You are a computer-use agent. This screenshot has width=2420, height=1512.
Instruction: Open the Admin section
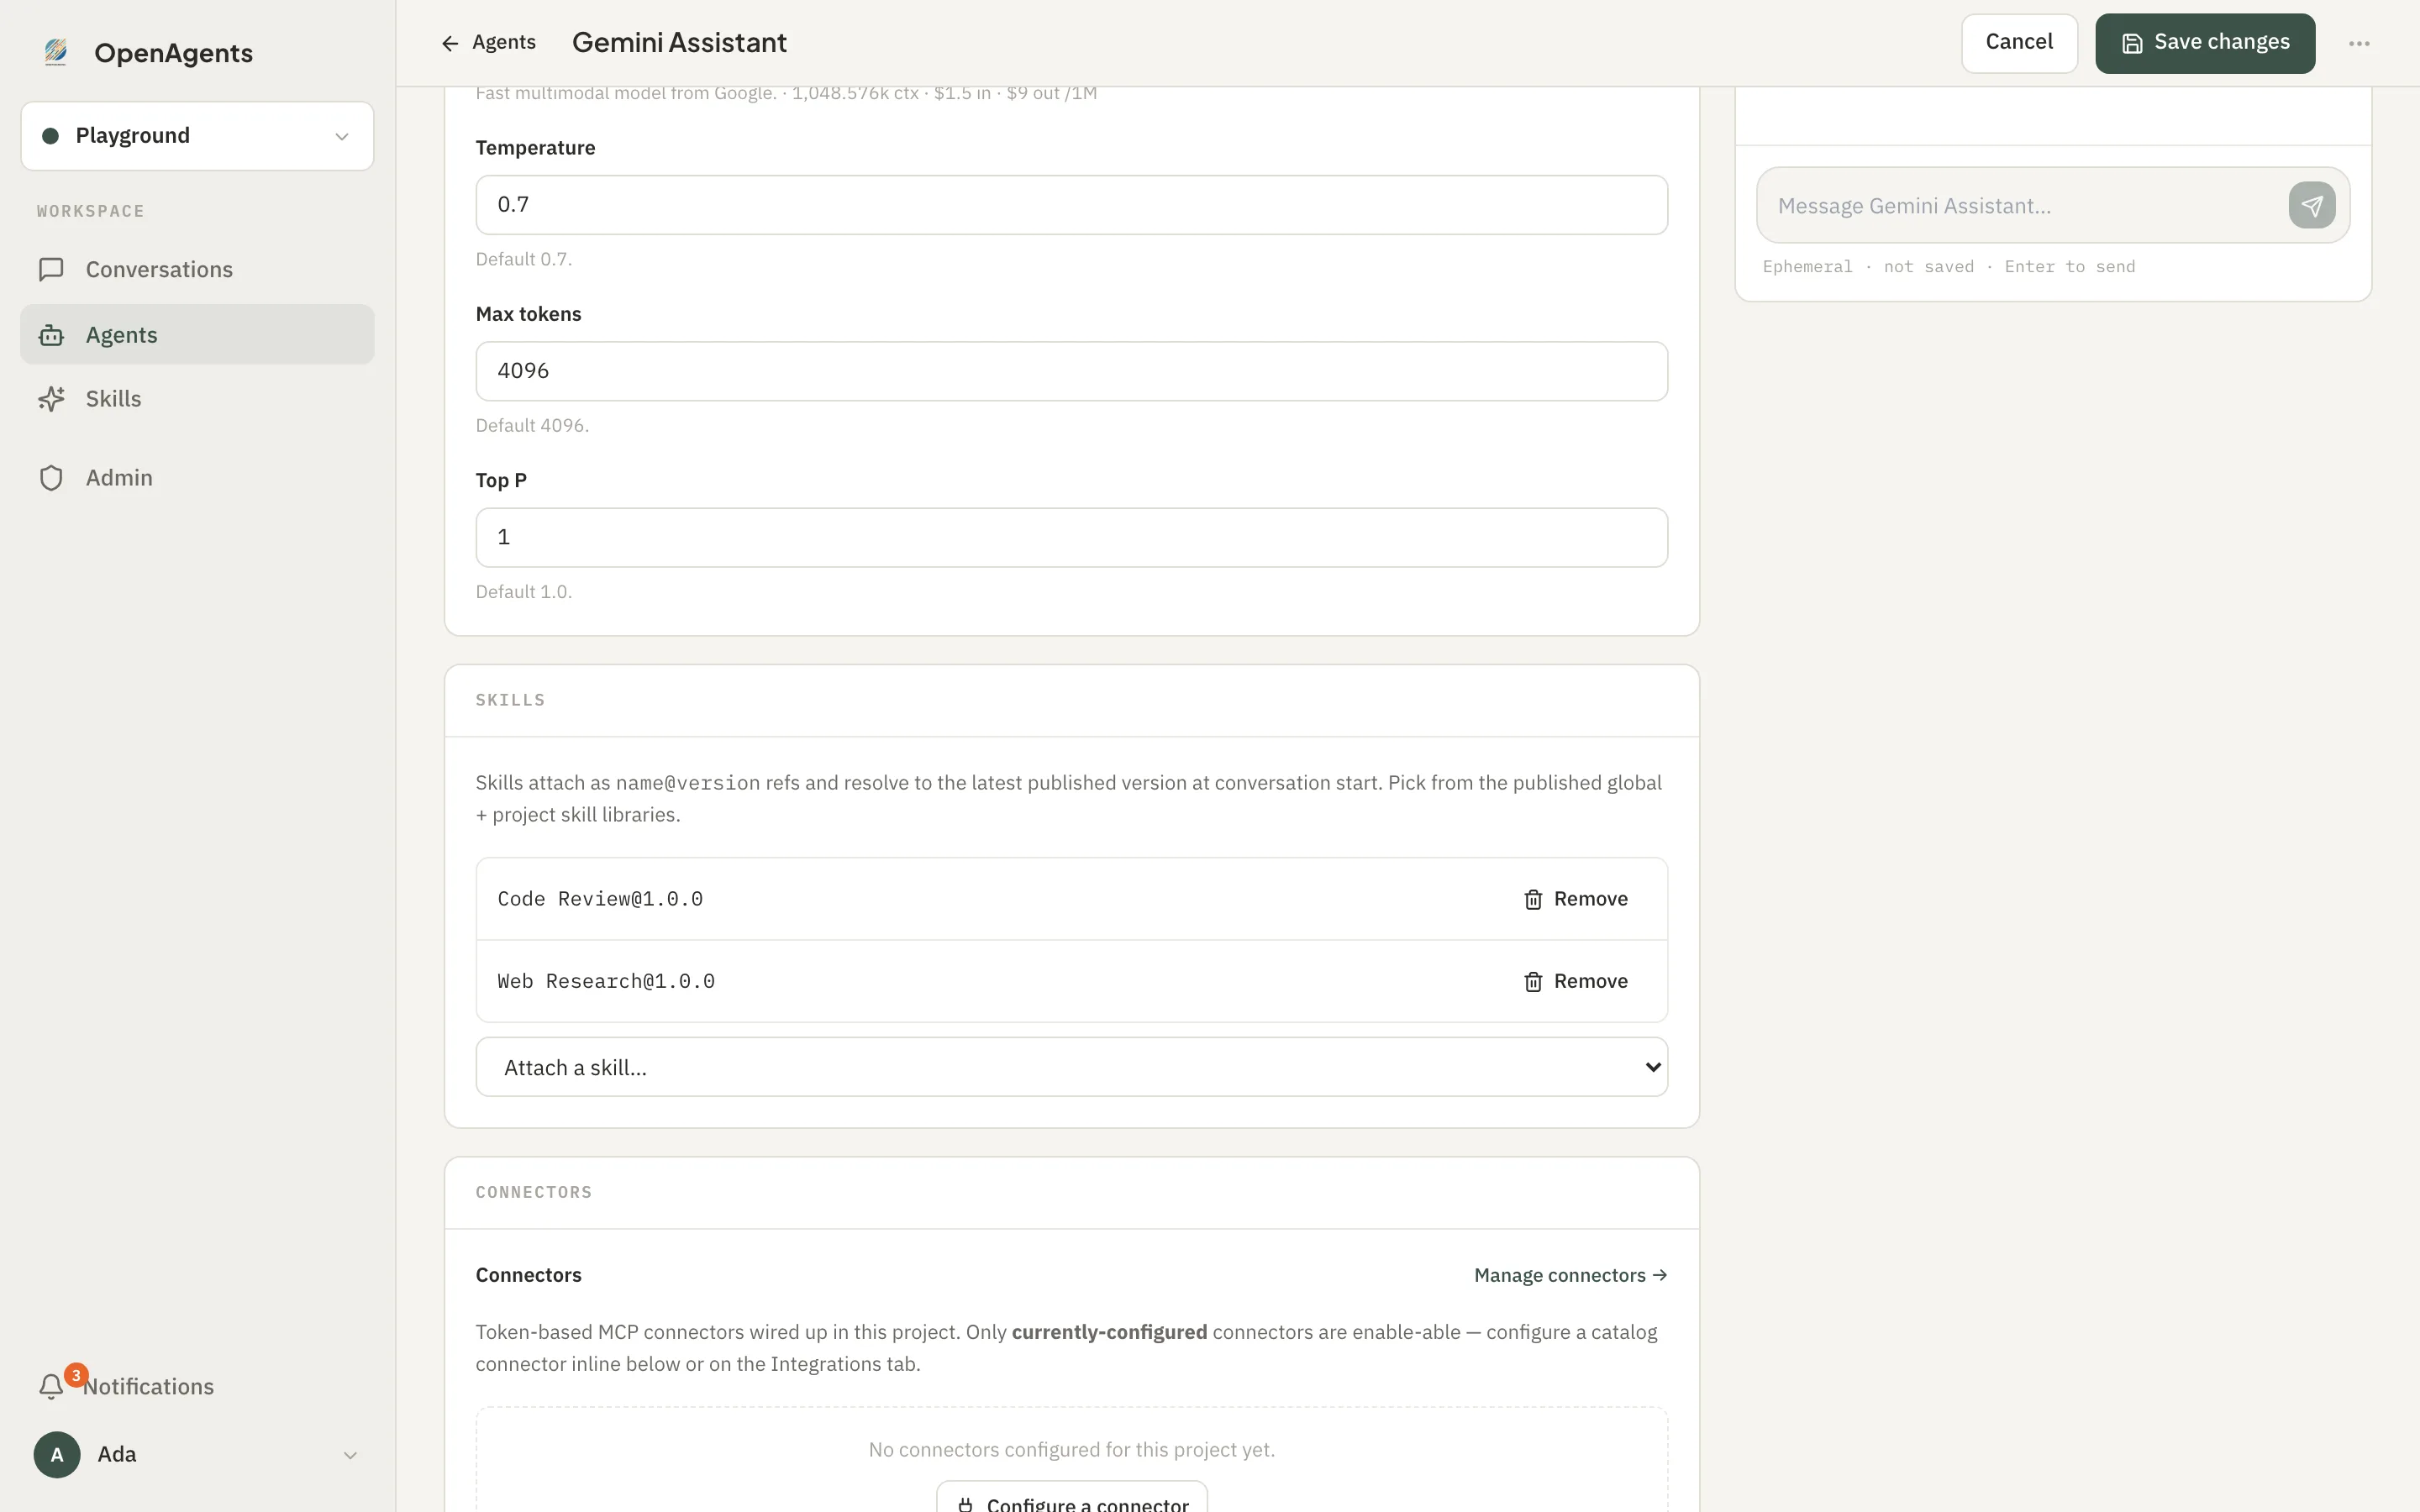(197, 478)
